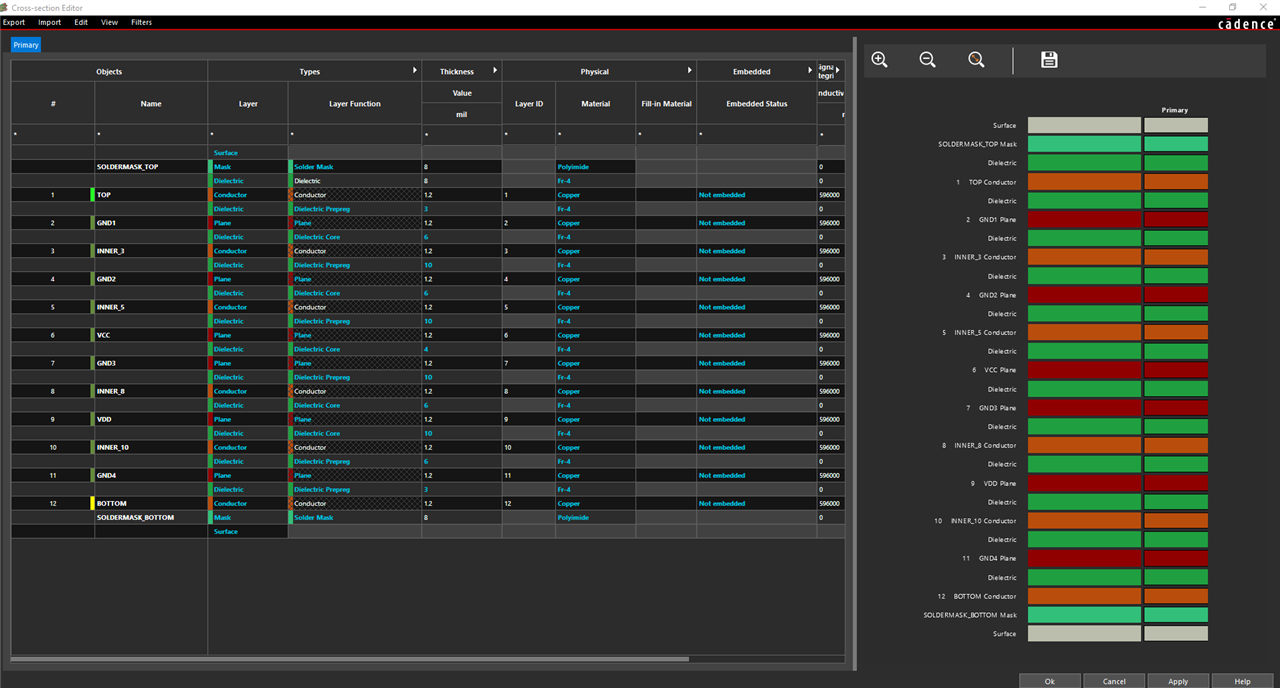Viewport: 1280px width, 688px height.
Task: Open the Filters menu
Action: coord(141,22)
